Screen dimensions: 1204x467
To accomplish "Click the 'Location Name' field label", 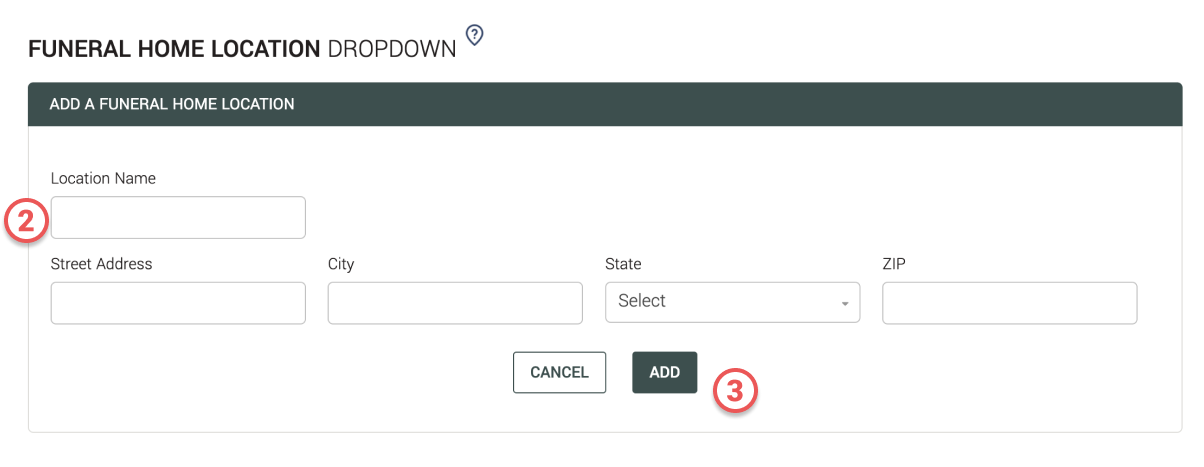I will click(103, 179).
